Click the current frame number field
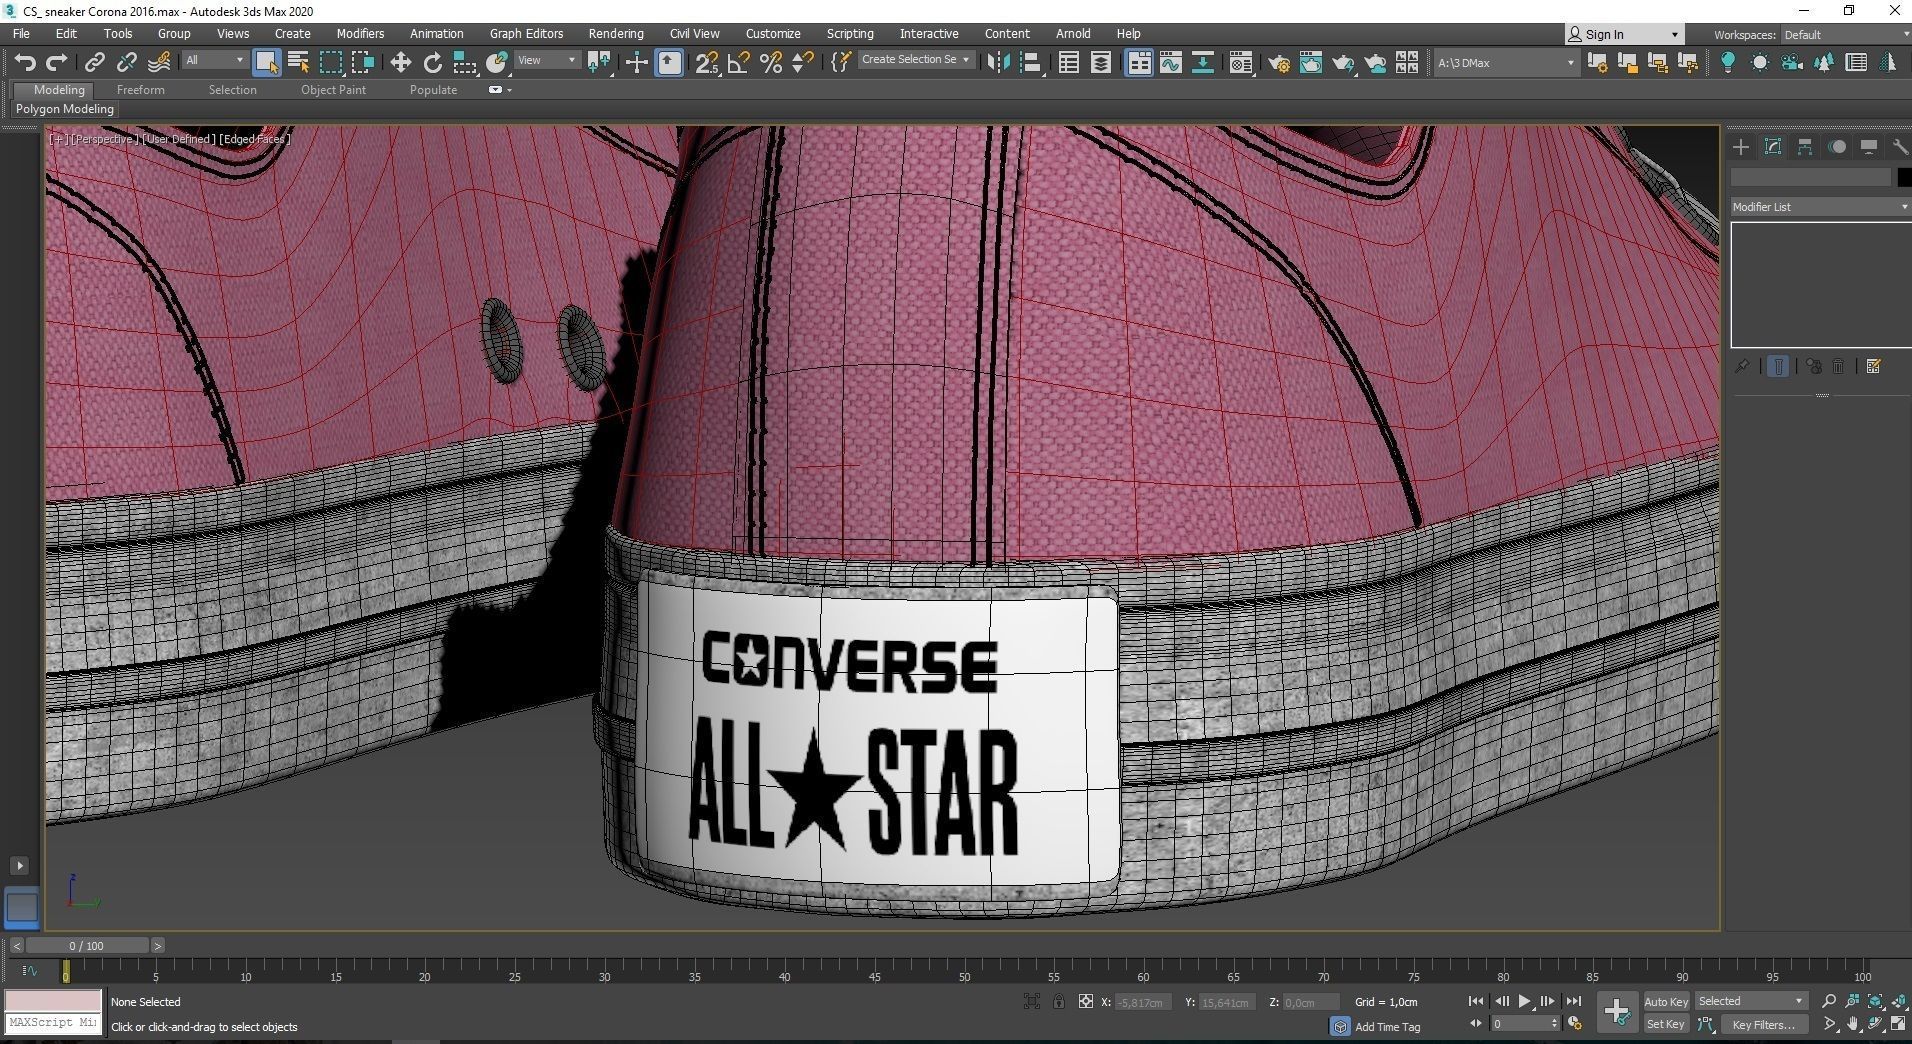 coord(1520,1024)
